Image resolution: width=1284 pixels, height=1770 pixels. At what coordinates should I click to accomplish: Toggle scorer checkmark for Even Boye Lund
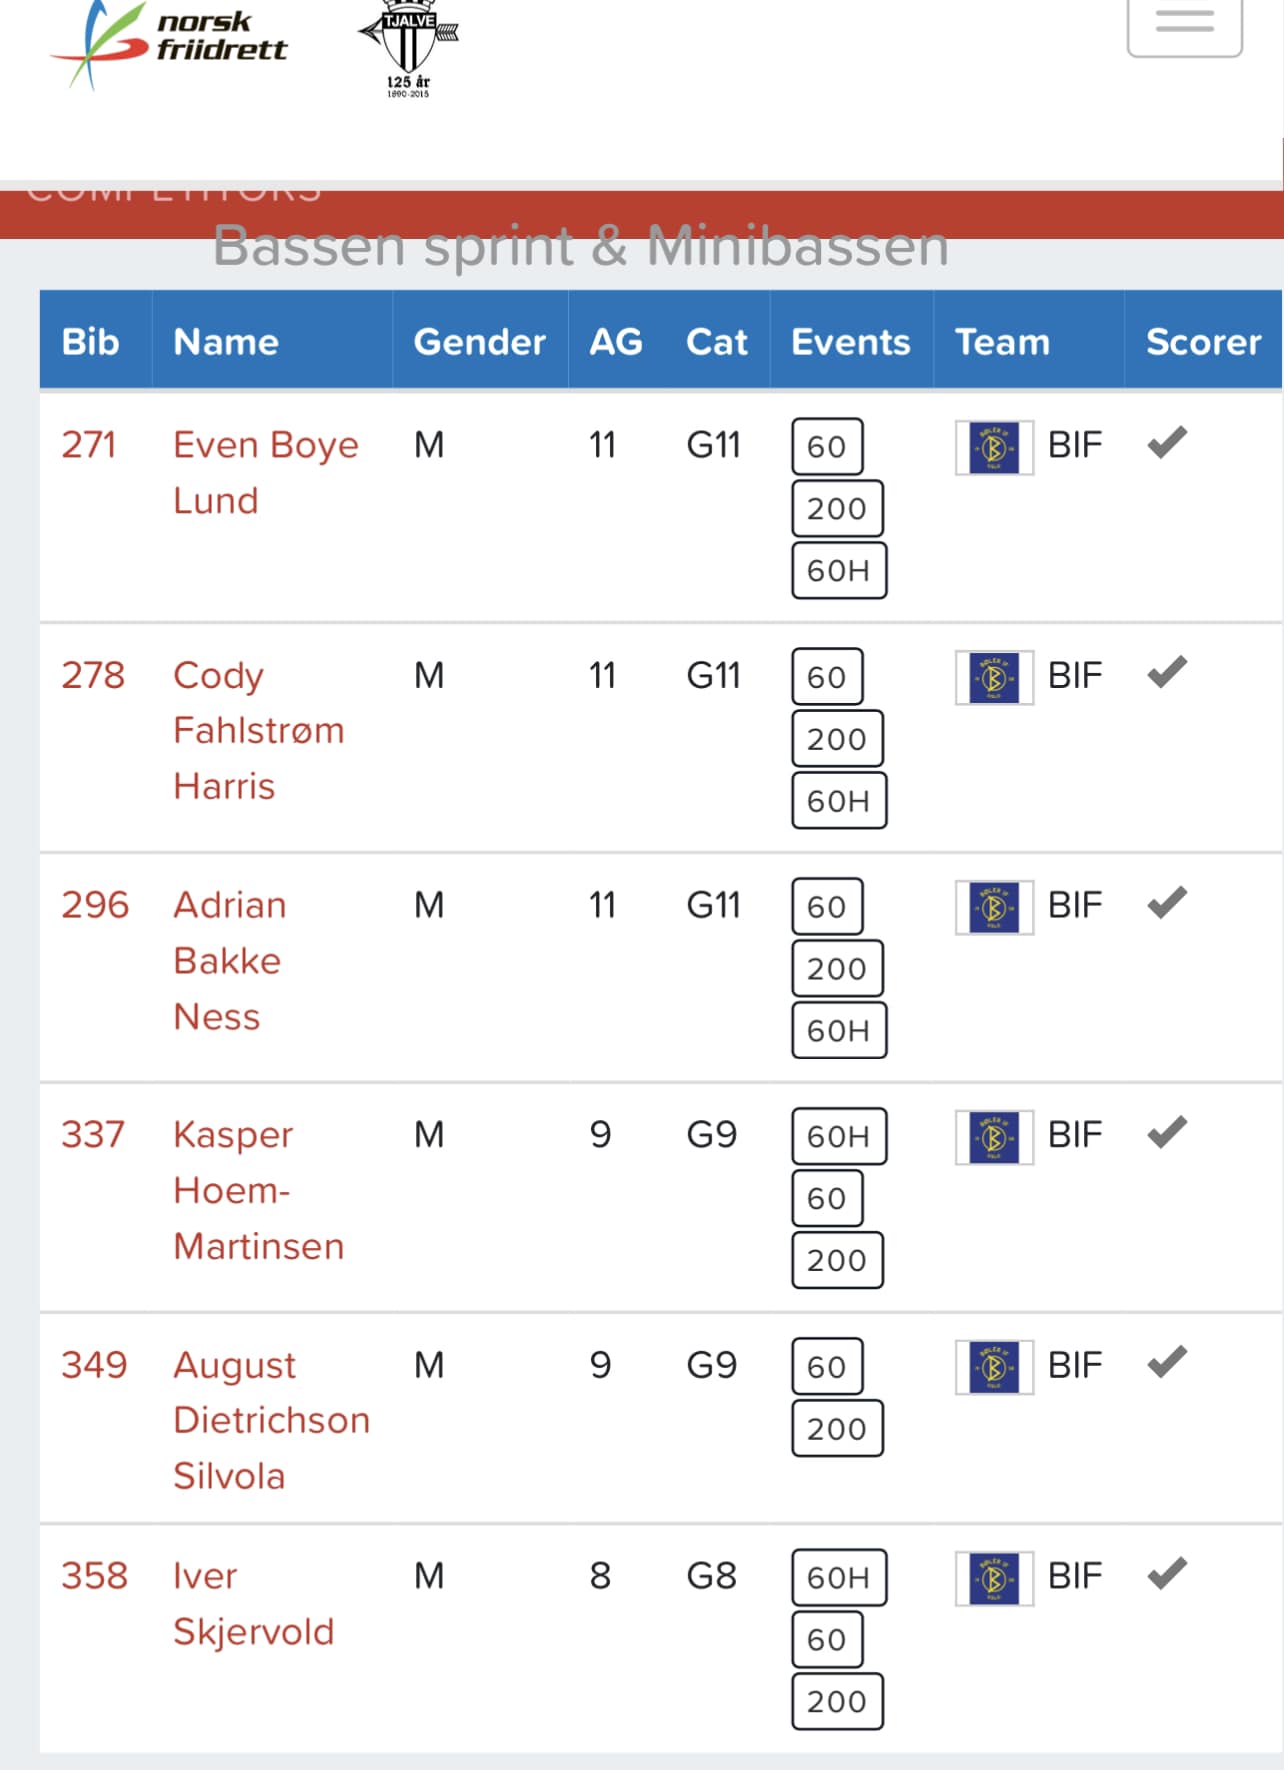pyautogui.click(x=1166, y=442)
